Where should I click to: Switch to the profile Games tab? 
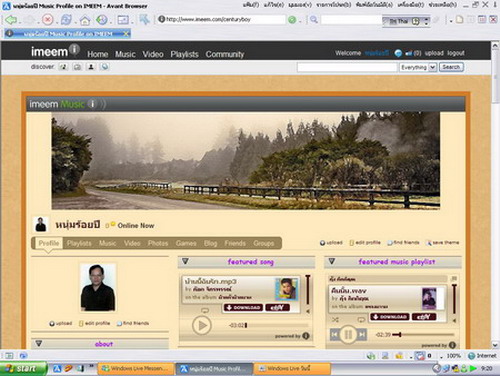(x=186, y=243)
